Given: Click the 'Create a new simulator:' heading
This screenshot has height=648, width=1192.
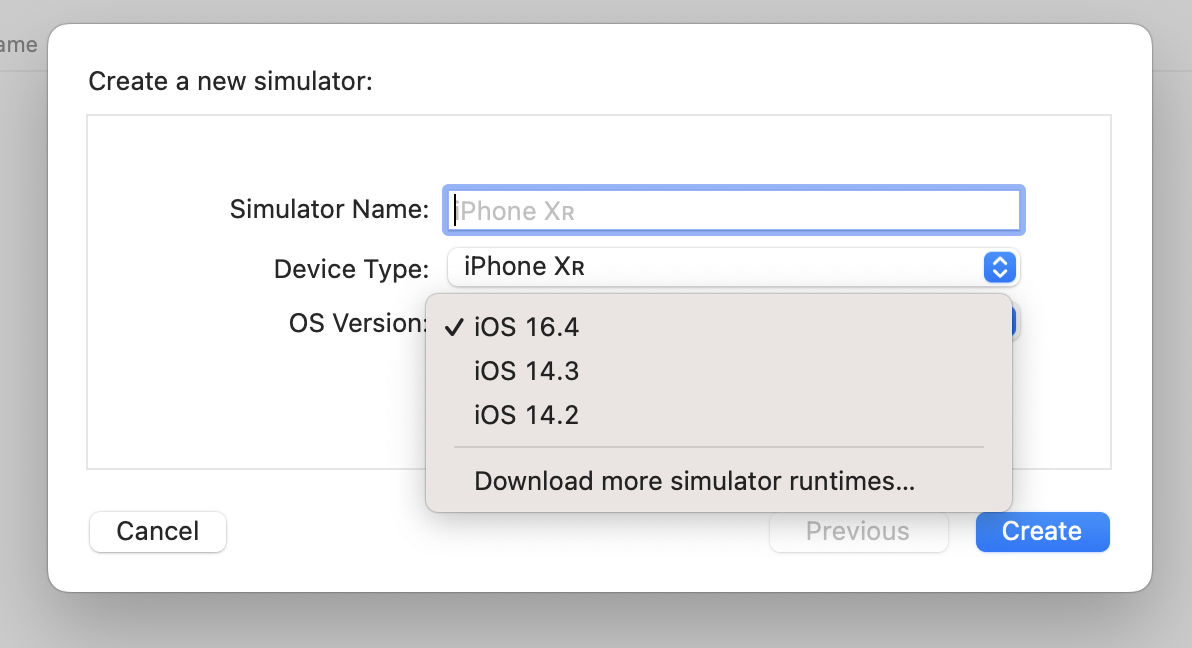Looking at the screenshot, I should point(230,81).
